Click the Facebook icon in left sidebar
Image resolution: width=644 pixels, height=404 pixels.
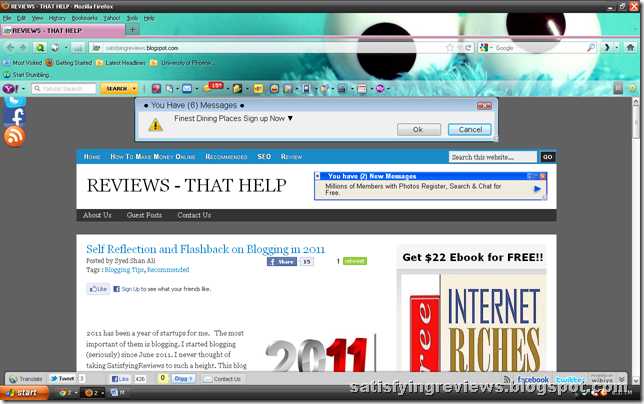click(15, 117)
